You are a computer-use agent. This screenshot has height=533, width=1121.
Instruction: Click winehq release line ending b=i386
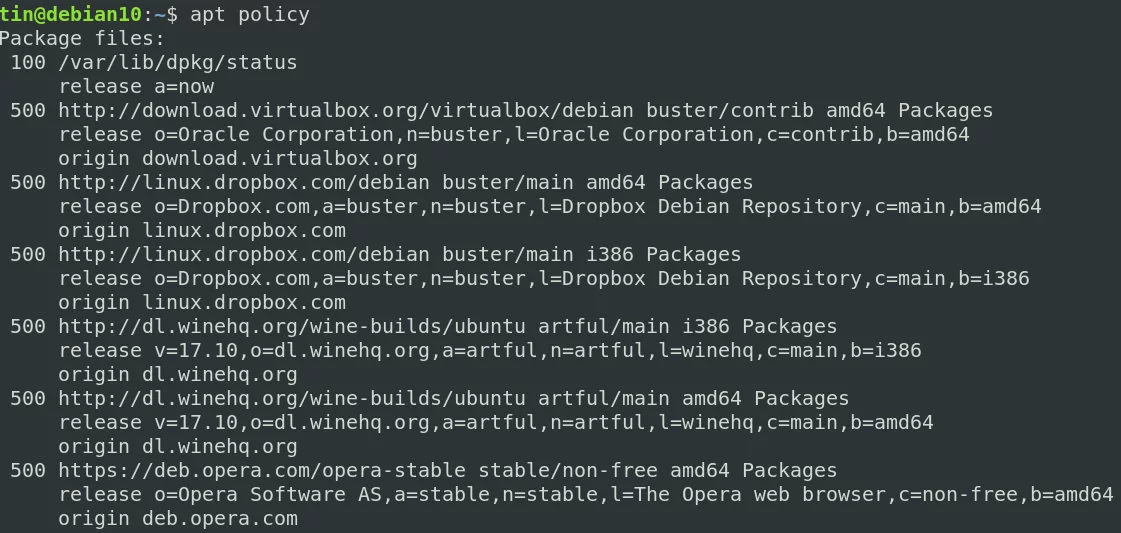pos(490,351)
